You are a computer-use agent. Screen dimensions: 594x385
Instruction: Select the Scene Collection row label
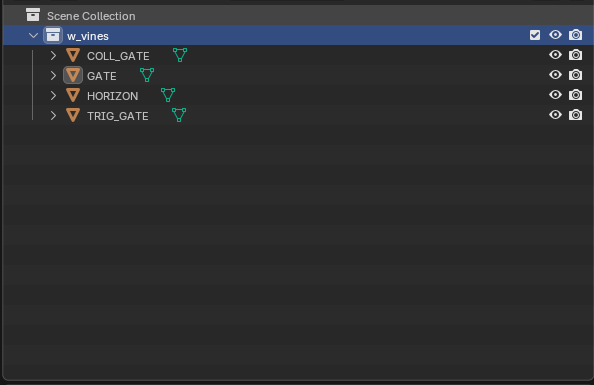coord(91,16)
